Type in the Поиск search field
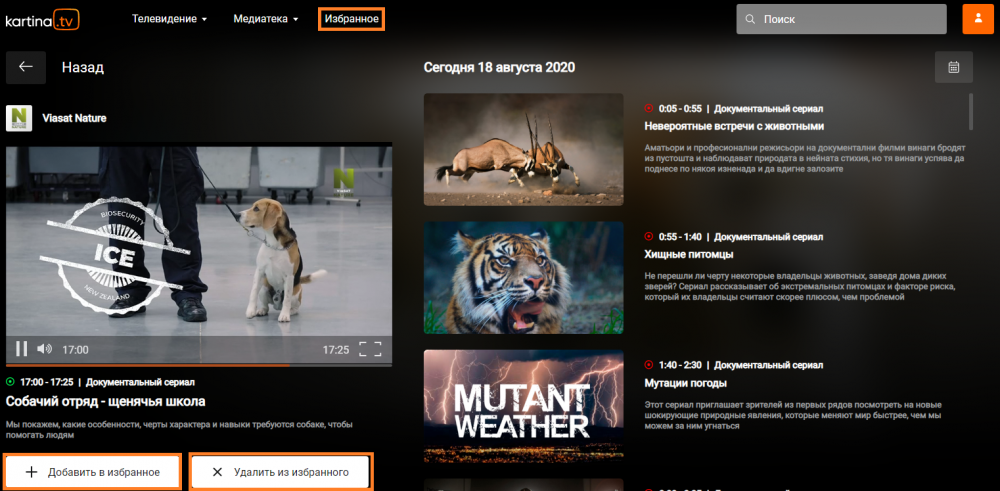 (850, 19)
